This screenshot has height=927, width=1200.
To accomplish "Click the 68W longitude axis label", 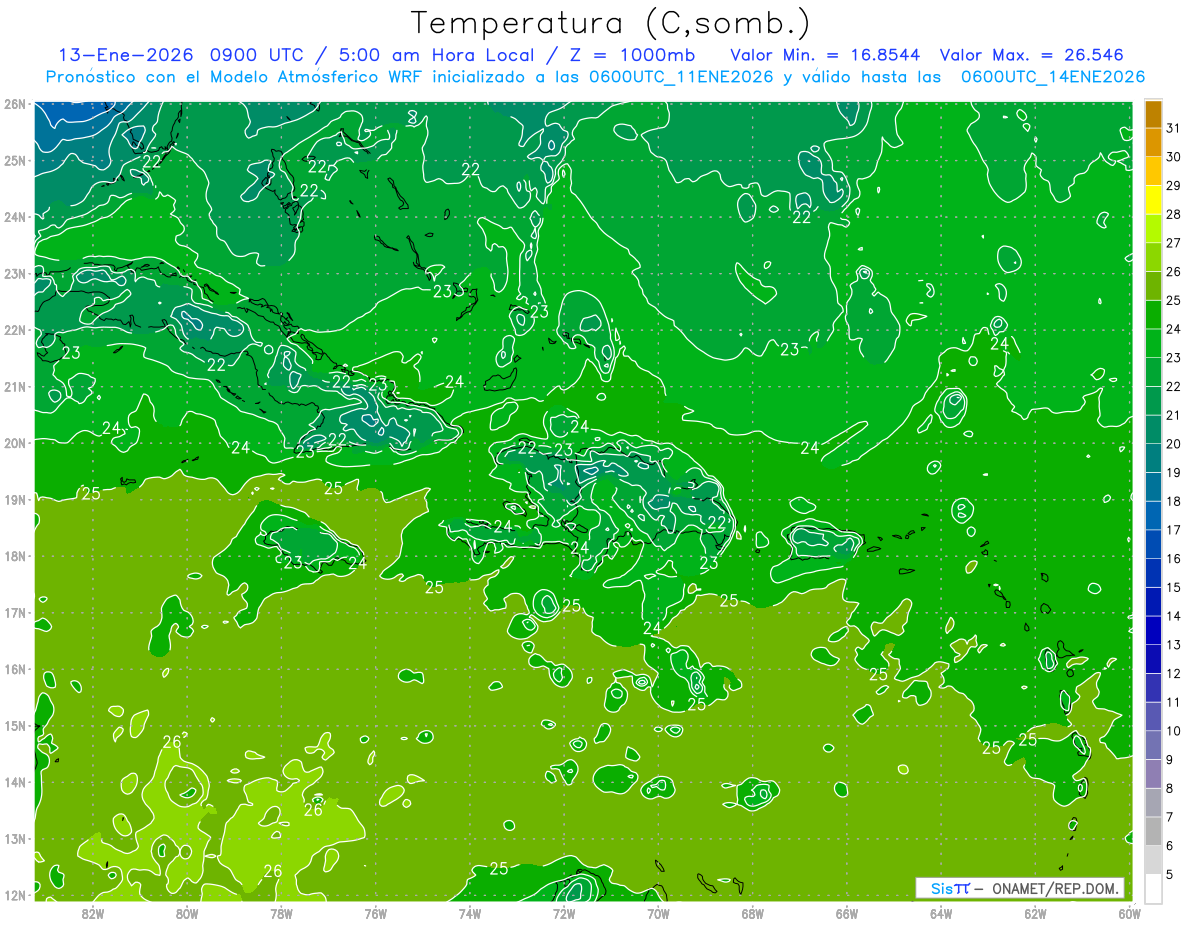I will (752, 912).
